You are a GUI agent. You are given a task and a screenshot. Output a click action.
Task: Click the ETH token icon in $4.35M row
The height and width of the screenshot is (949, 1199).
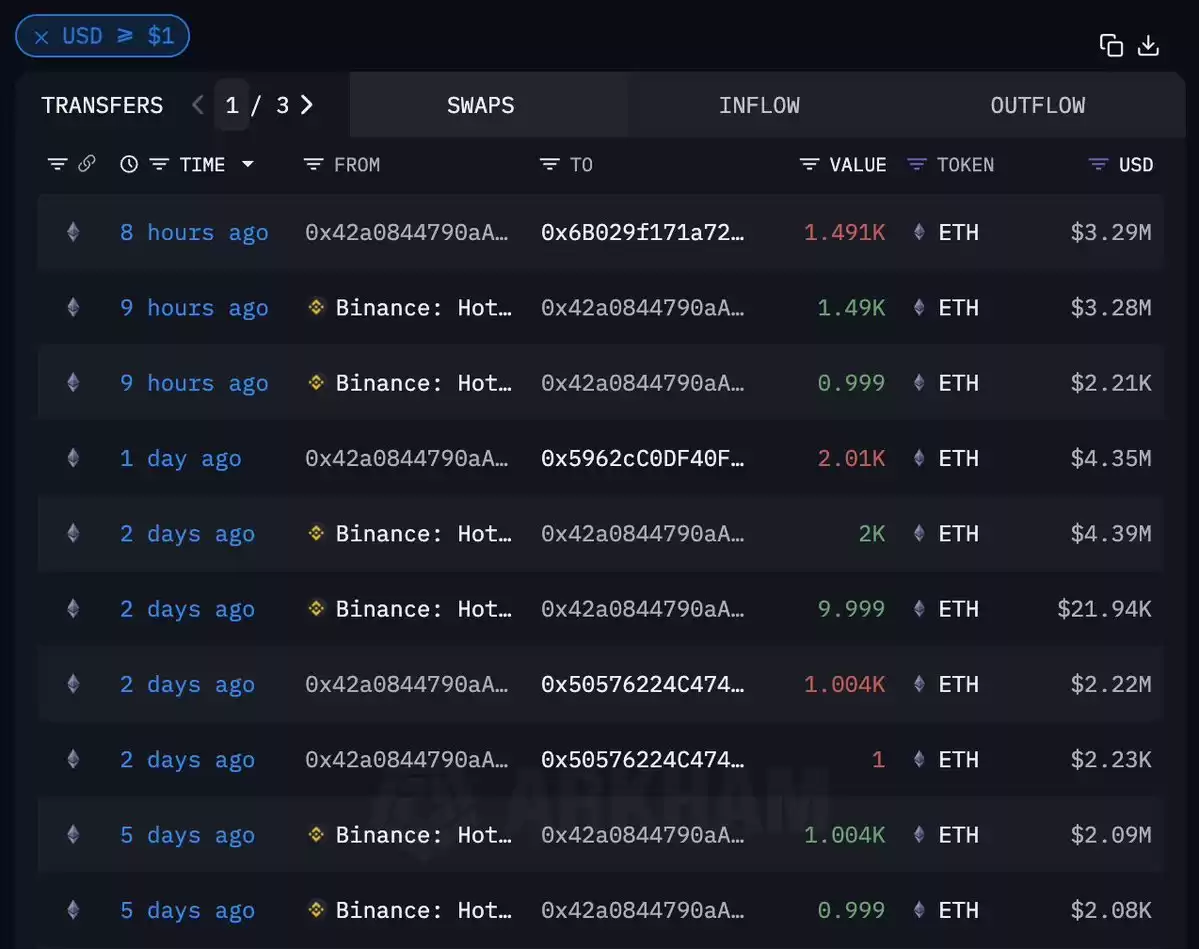tap(919, 457)
